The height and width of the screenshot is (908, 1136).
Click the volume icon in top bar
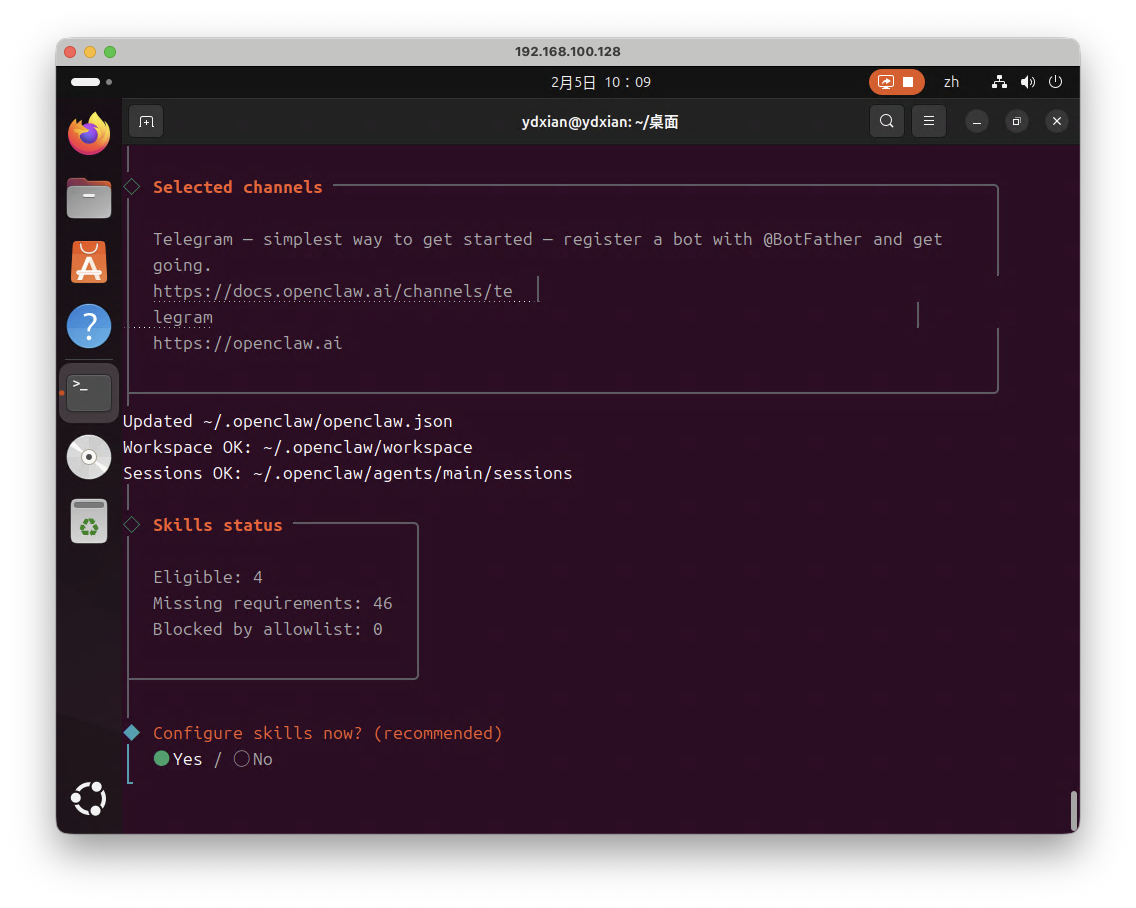pyautogui.click(x=1027, y=82)
